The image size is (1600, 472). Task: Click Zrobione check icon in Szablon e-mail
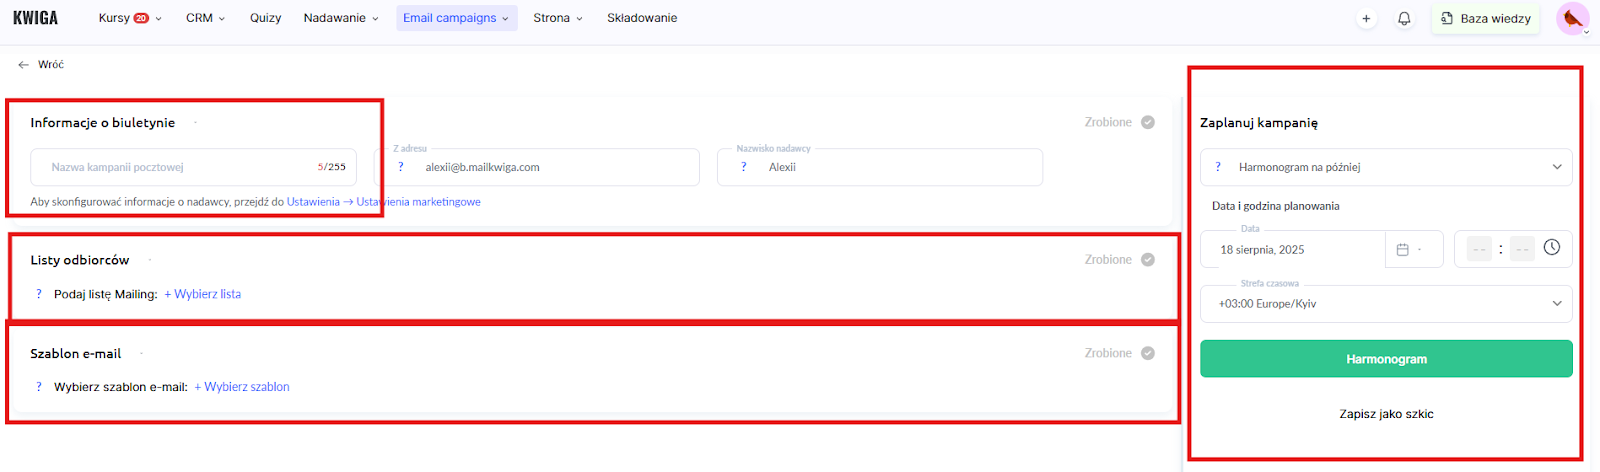tap(1148, 353)
